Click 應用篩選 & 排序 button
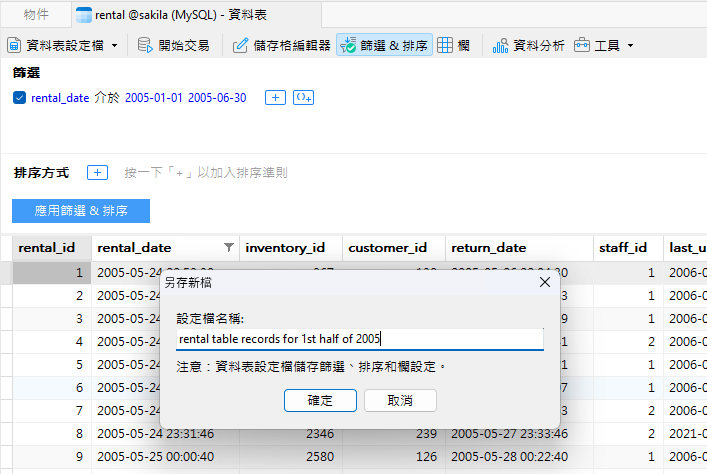The width and height of the screenshot is (707, 474). tap(81, 211)
